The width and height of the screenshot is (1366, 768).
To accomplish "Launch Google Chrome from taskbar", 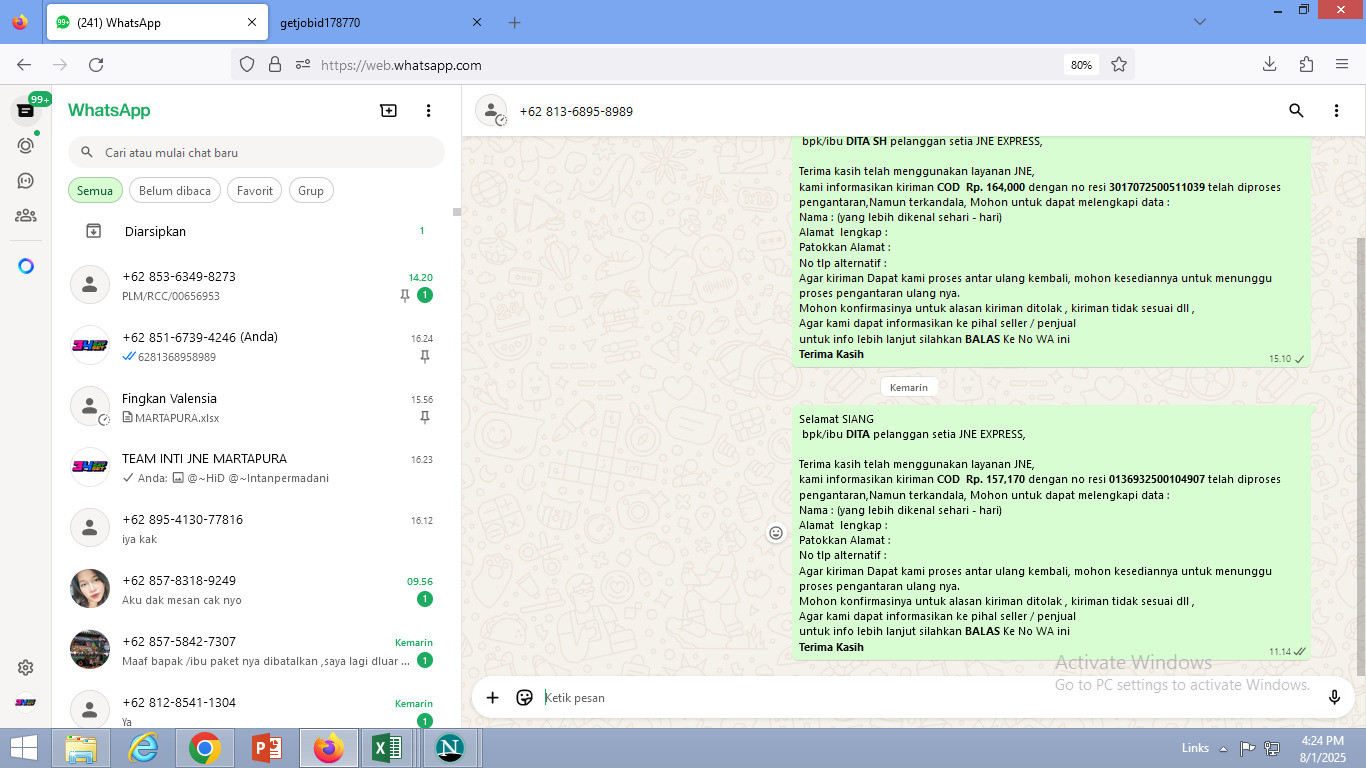I will click(204, 748).
